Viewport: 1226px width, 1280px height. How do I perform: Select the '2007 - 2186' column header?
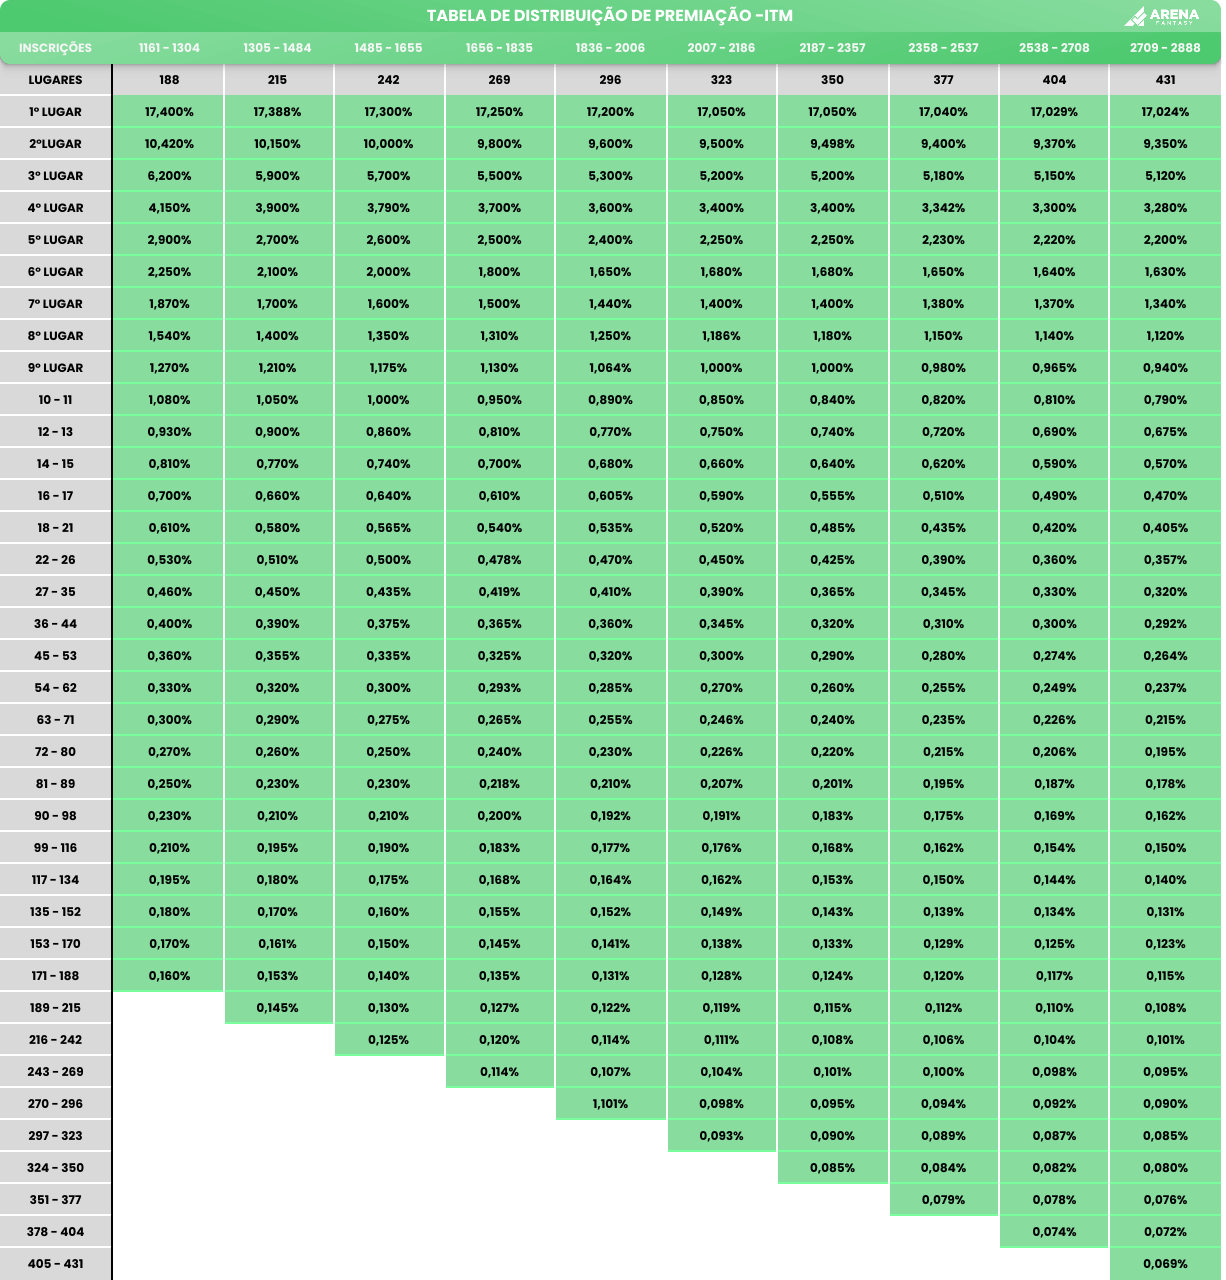(x=721, y=48)
